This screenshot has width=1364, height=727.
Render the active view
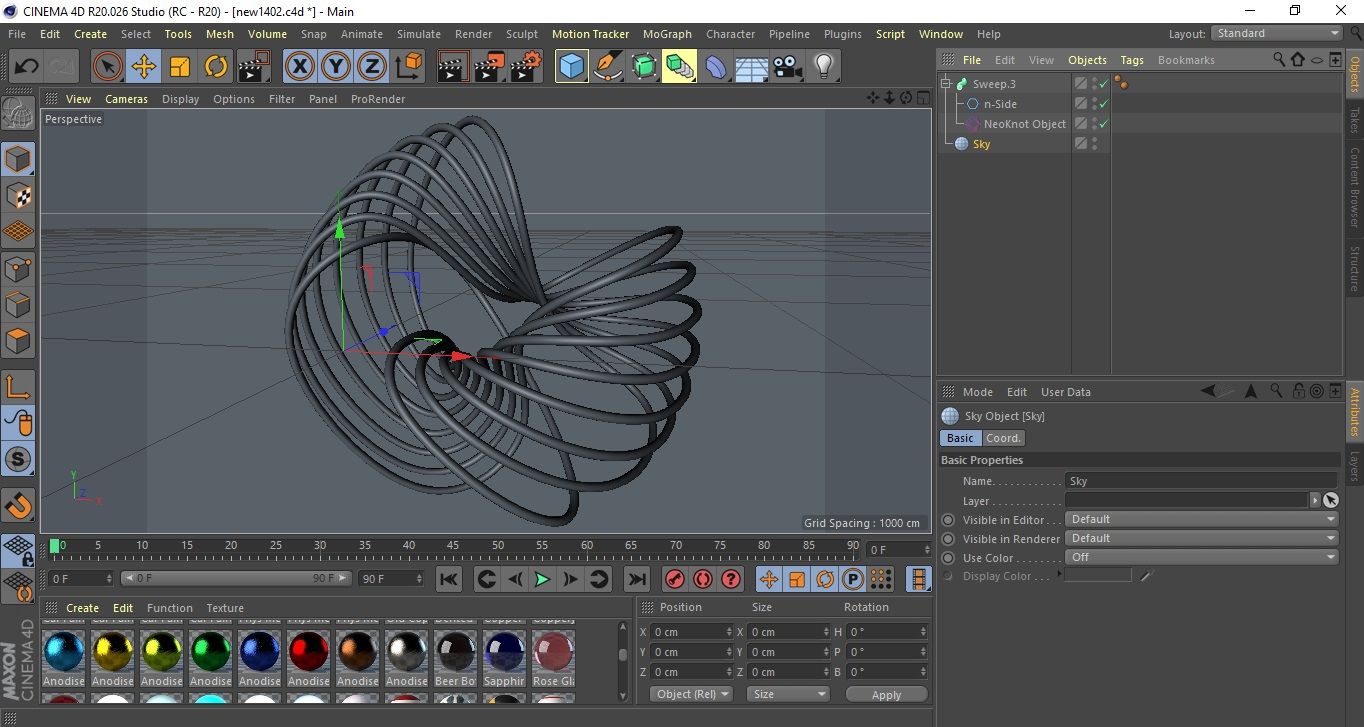[x=453, y=67]
